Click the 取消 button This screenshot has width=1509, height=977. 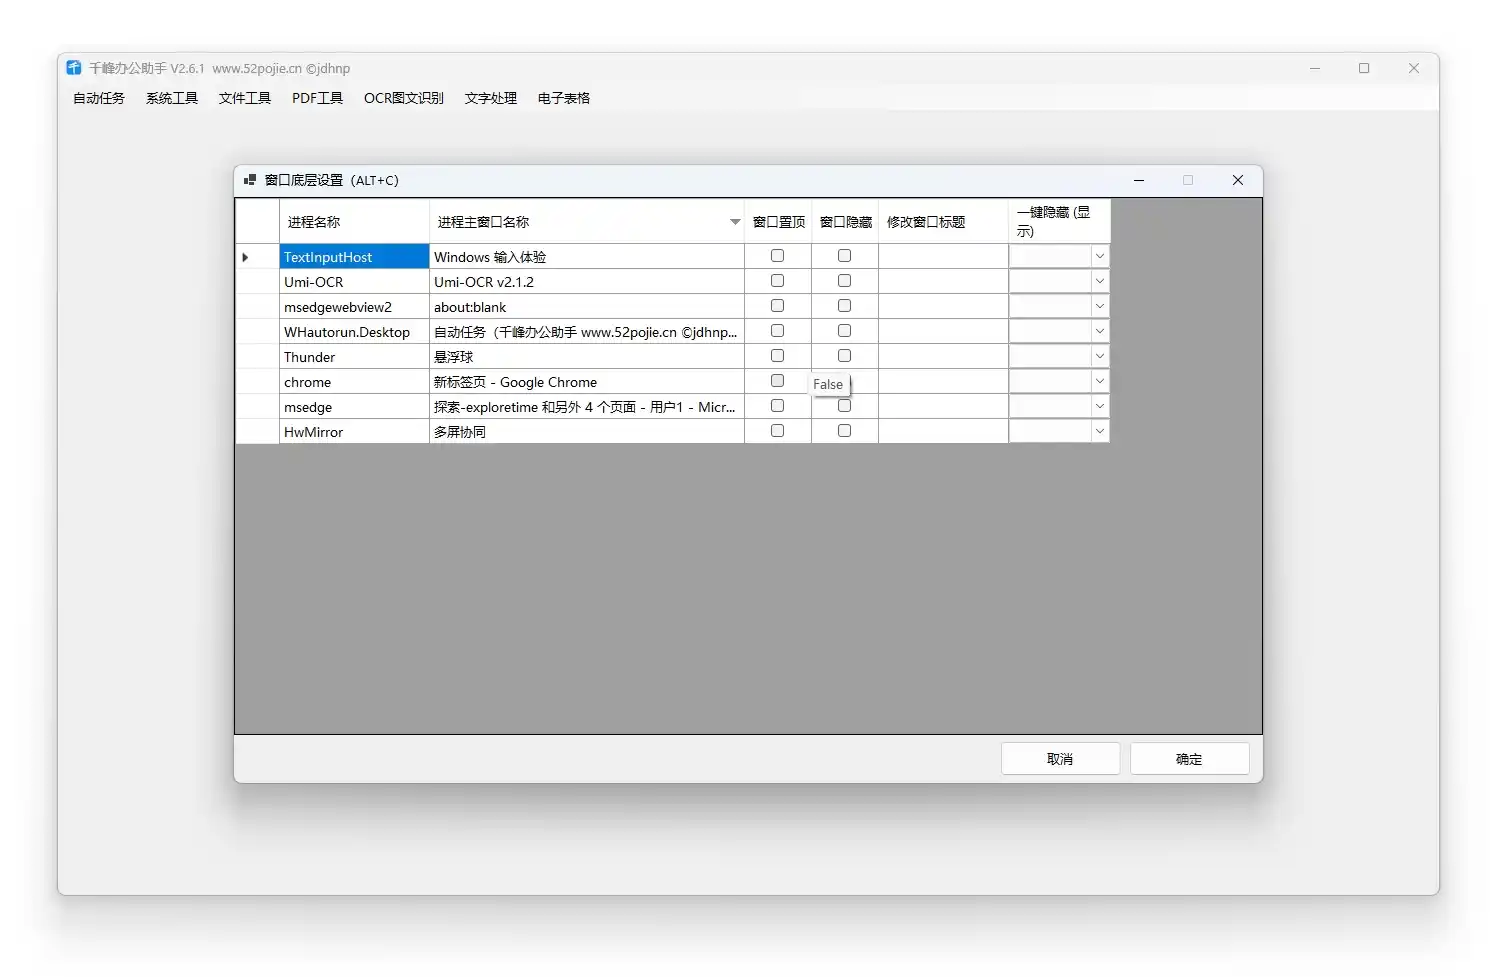1060,759
